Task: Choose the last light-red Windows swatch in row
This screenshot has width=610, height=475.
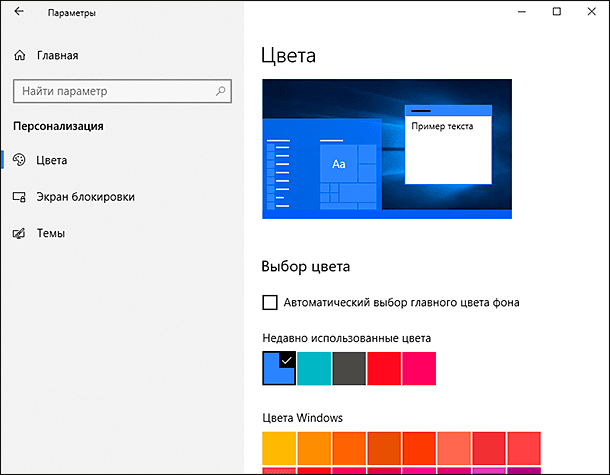Action: pos(524,448)
